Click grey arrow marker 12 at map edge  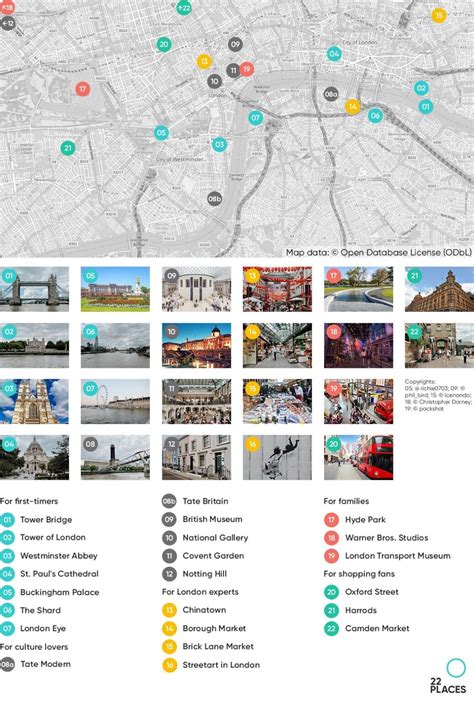click(8, 22)
